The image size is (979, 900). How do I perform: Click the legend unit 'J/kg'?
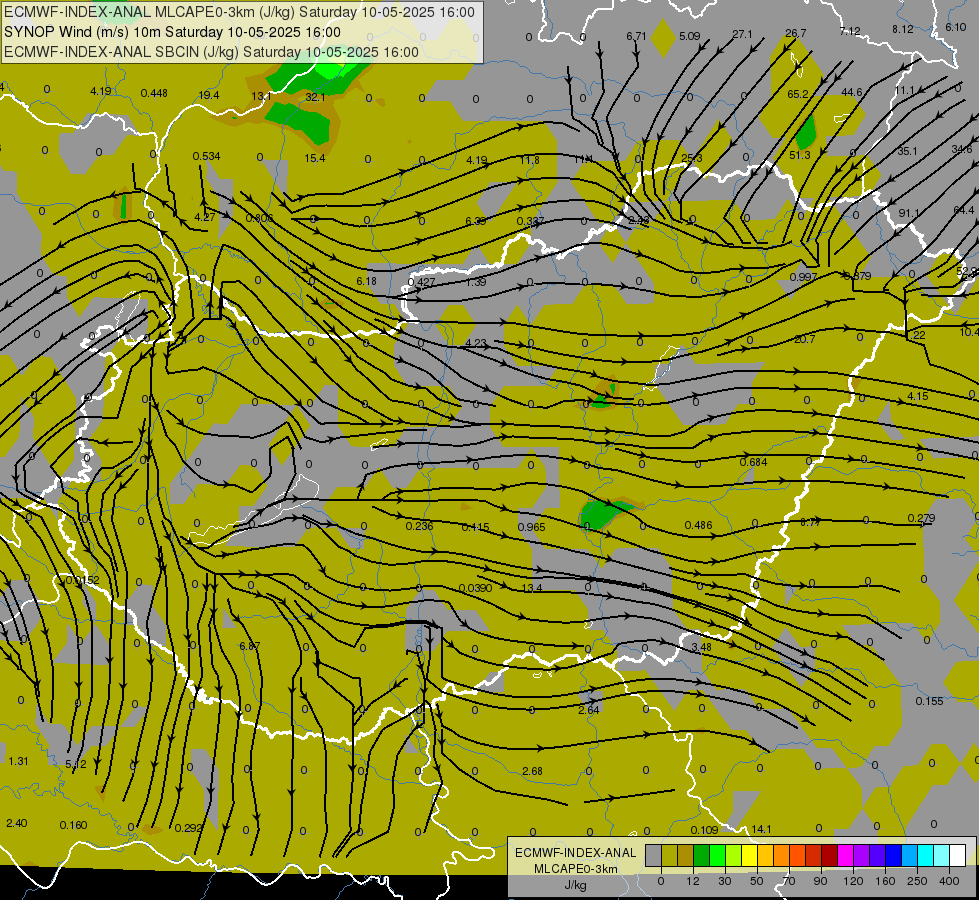[x=575, y=885]
